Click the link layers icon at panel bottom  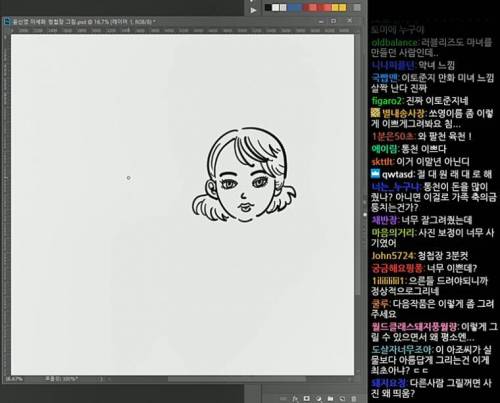coord(283,399)
